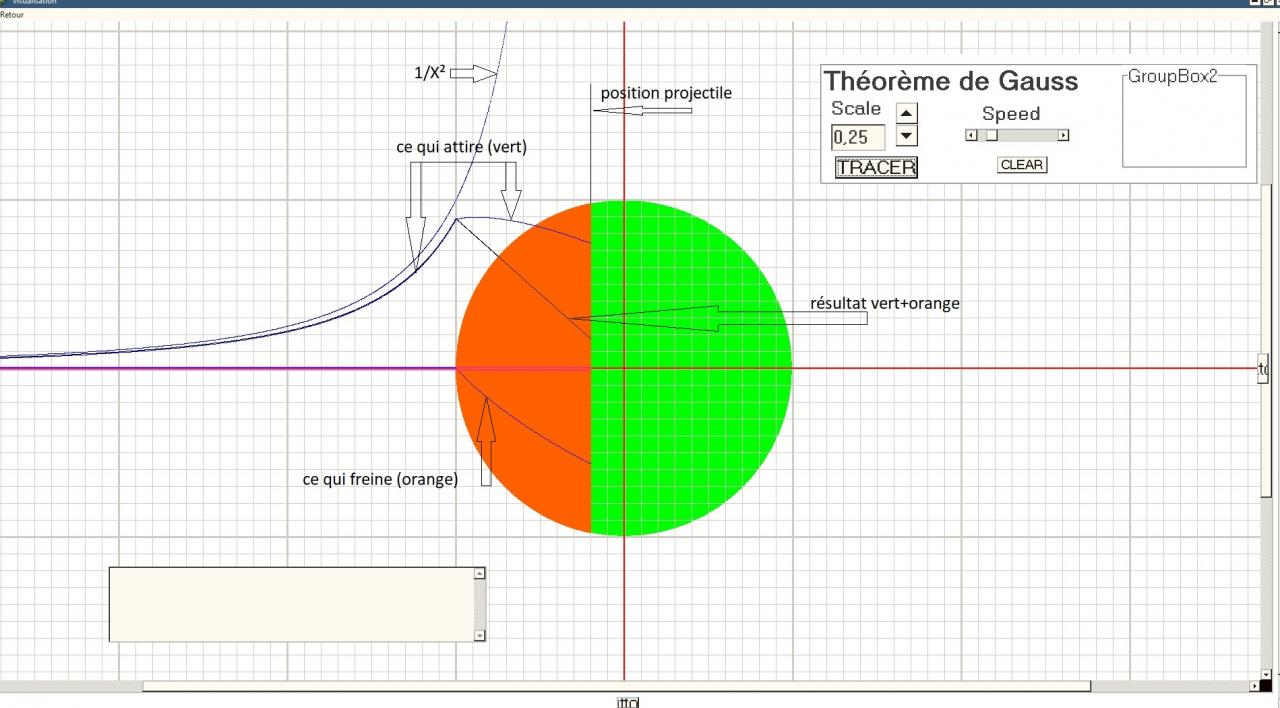Focus the Scale field showing 0,25
The height and width of the screenshot is (708, 1280).
tap(858, 137)
